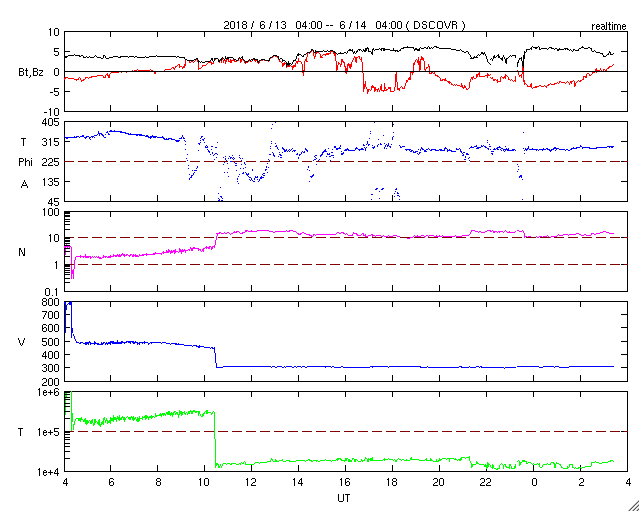Click the 'UT' x-axis label

343,497
